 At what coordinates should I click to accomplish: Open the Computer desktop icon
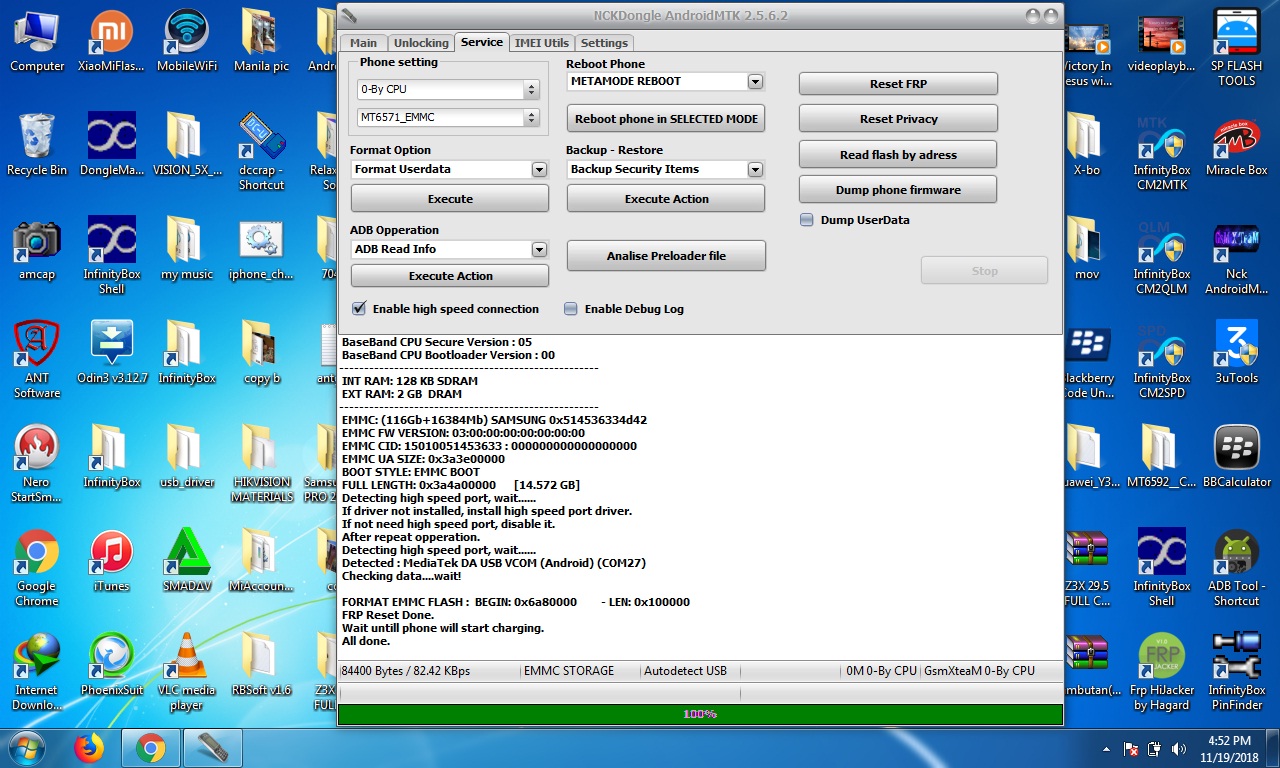click(37, 42)
